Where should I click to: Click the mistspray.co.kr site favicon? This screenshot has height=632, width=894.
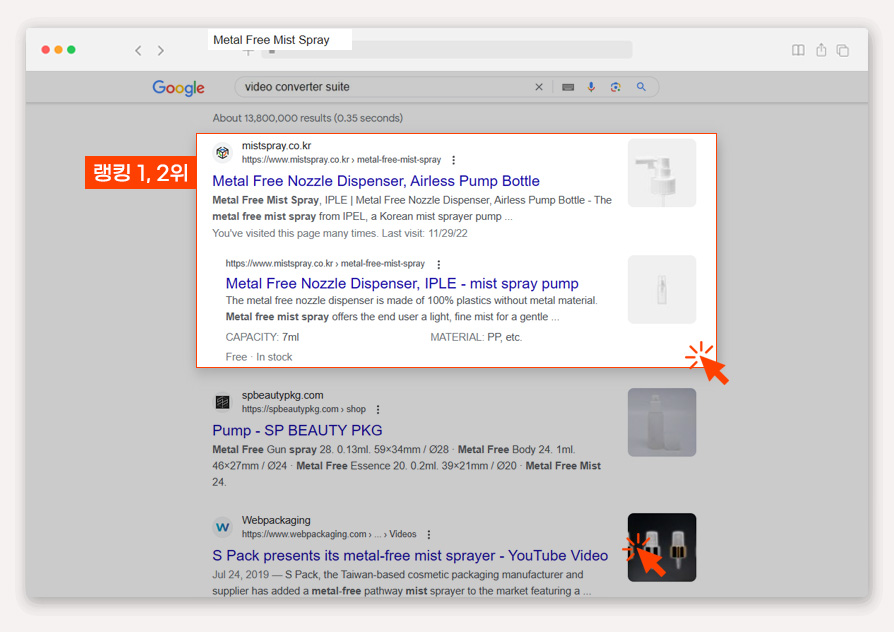click(222, 152)
